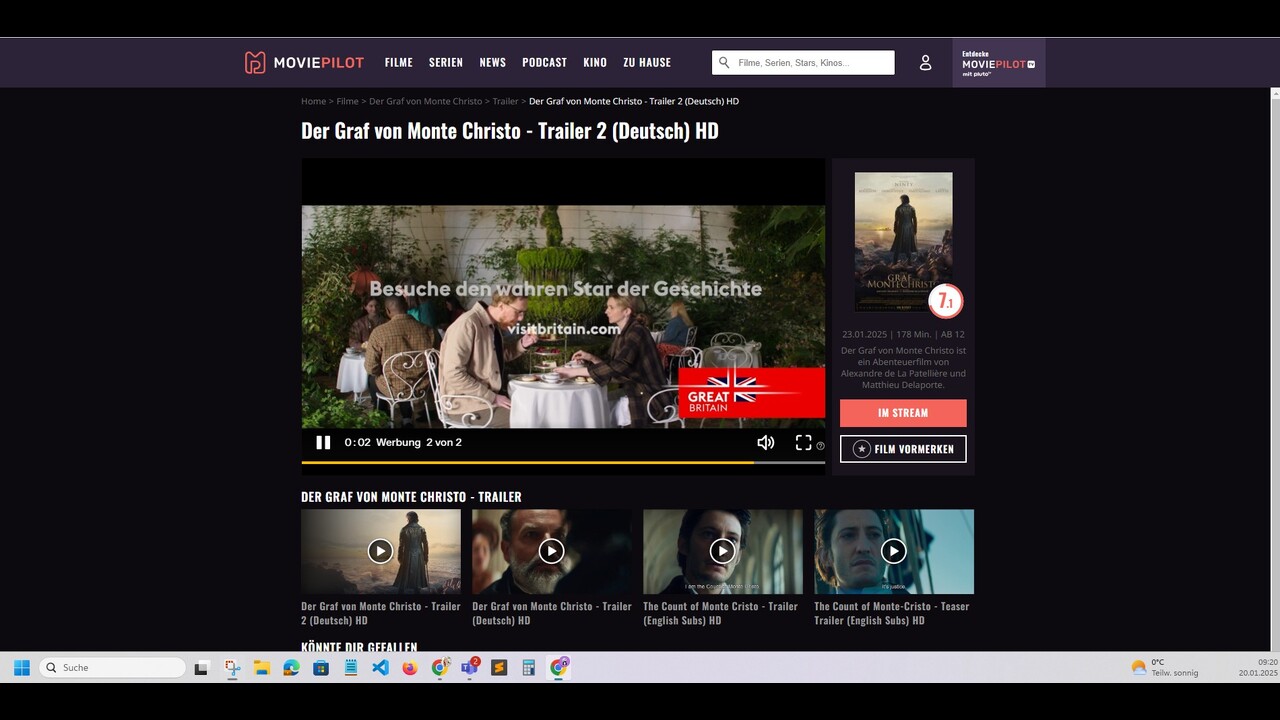The width and height of the screenshot is (1280, 720).
Task: Open the SERIEN menu
Action: pyautogui.click(x=446, y=62)
